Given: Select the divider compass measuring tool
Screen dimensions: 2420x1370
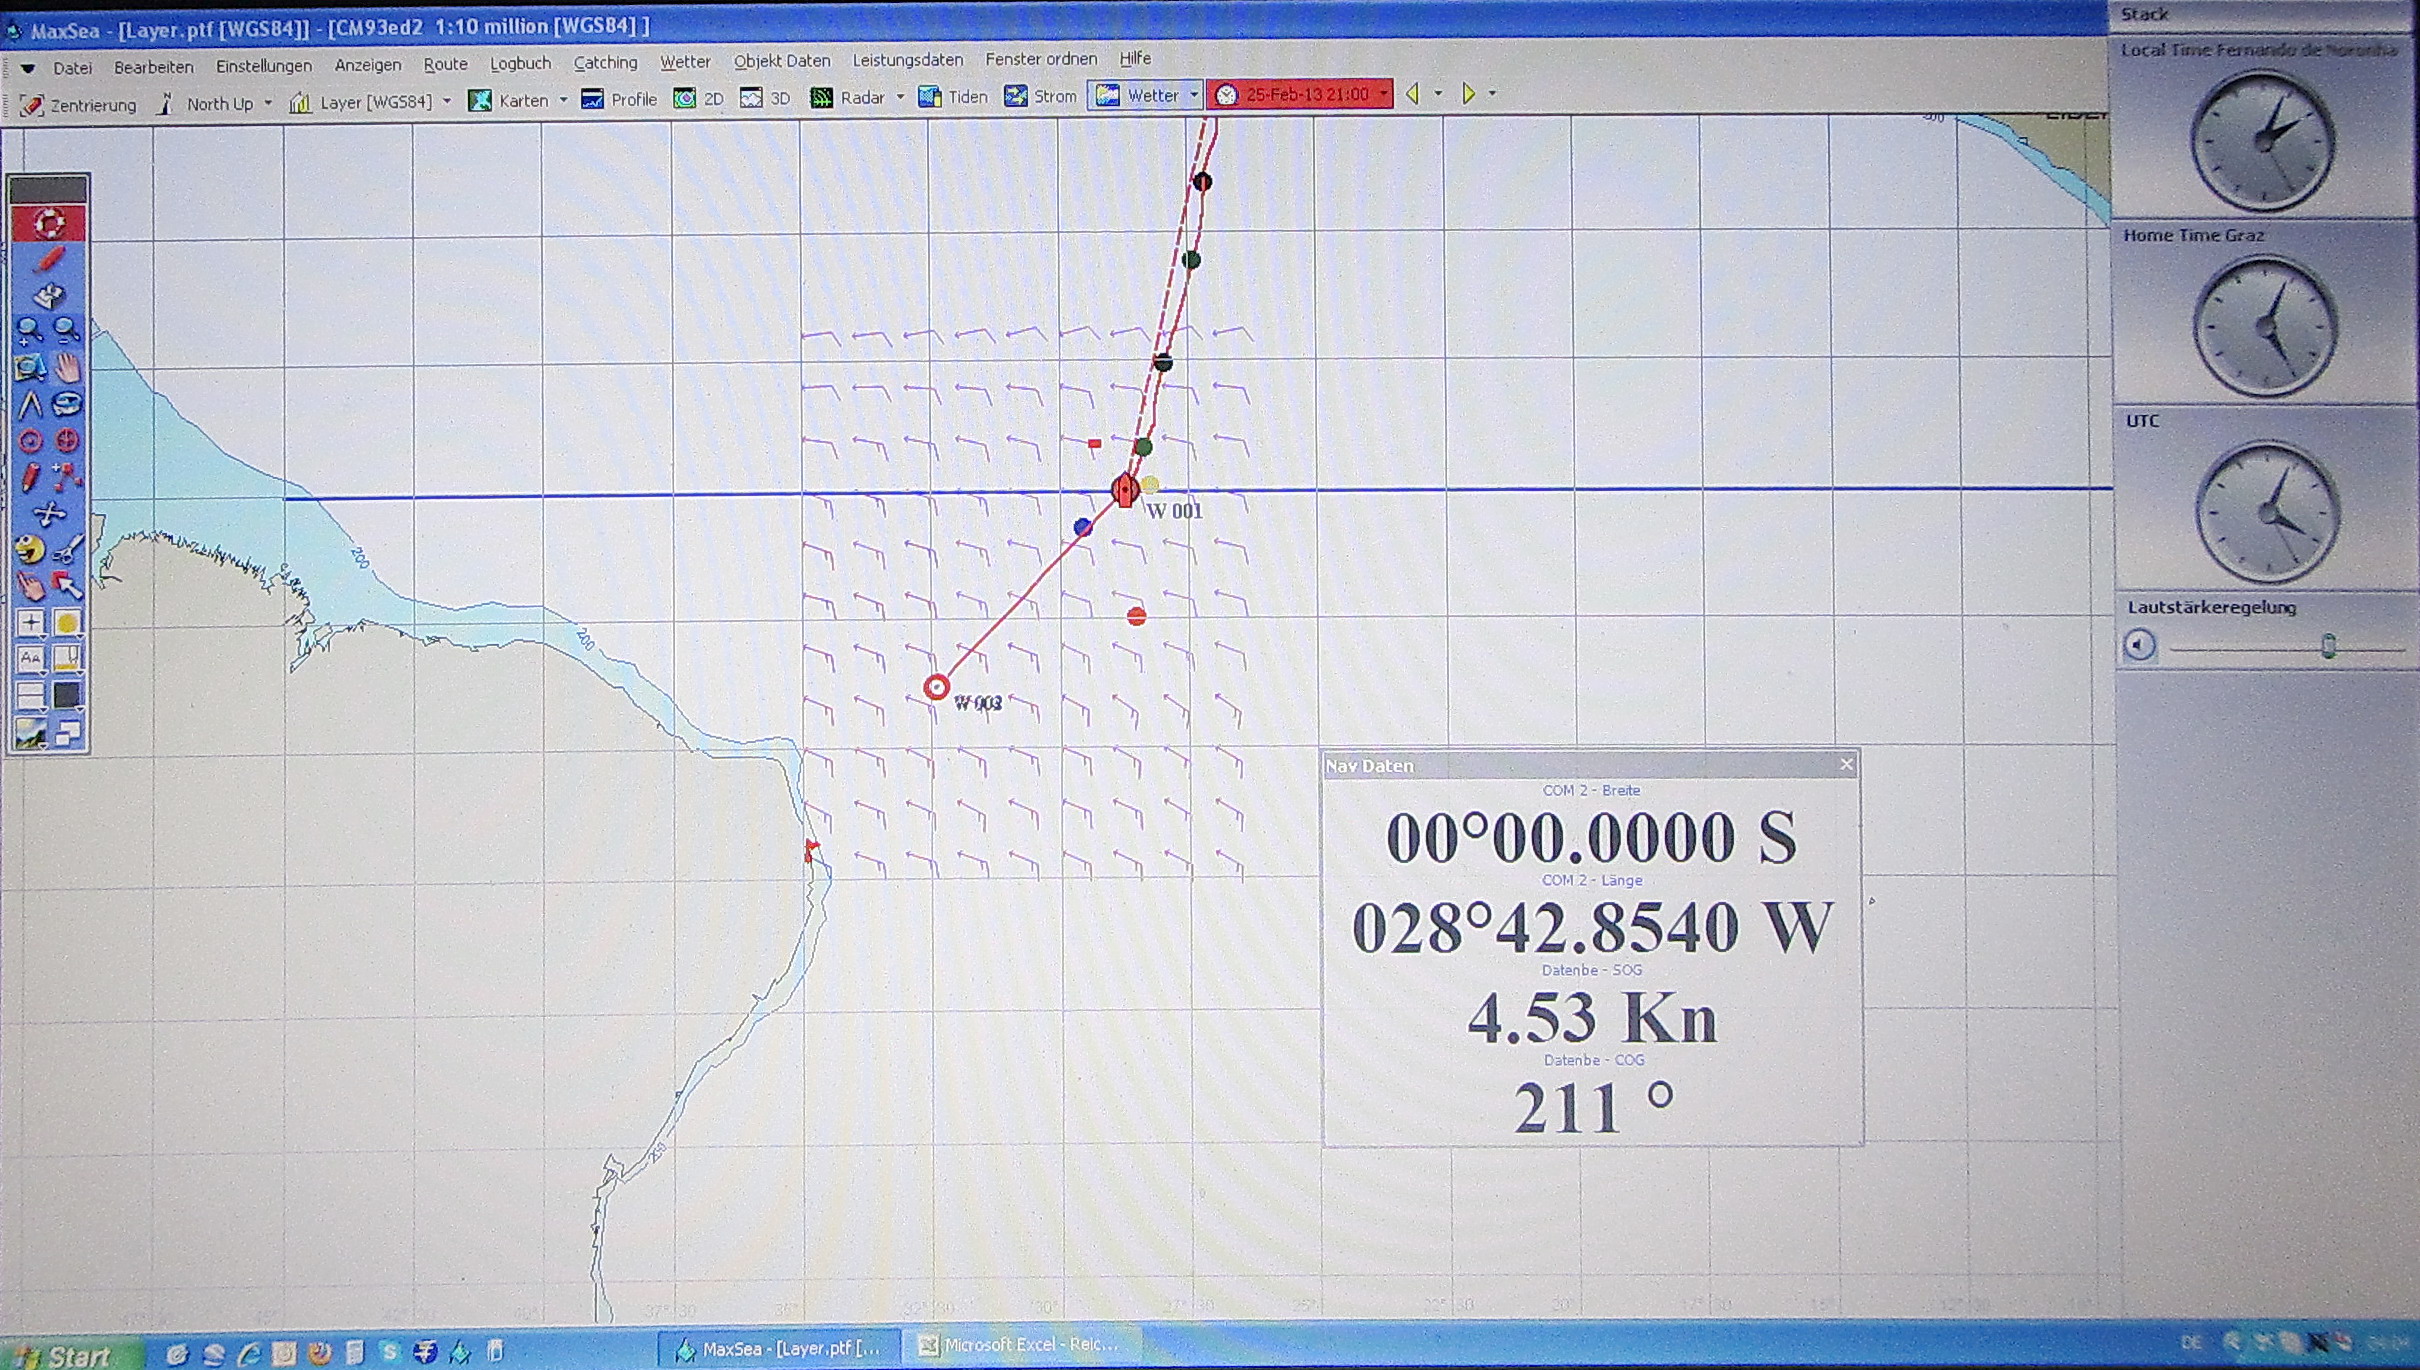Looking at the screenshot, I should click(x=30, y=404).
